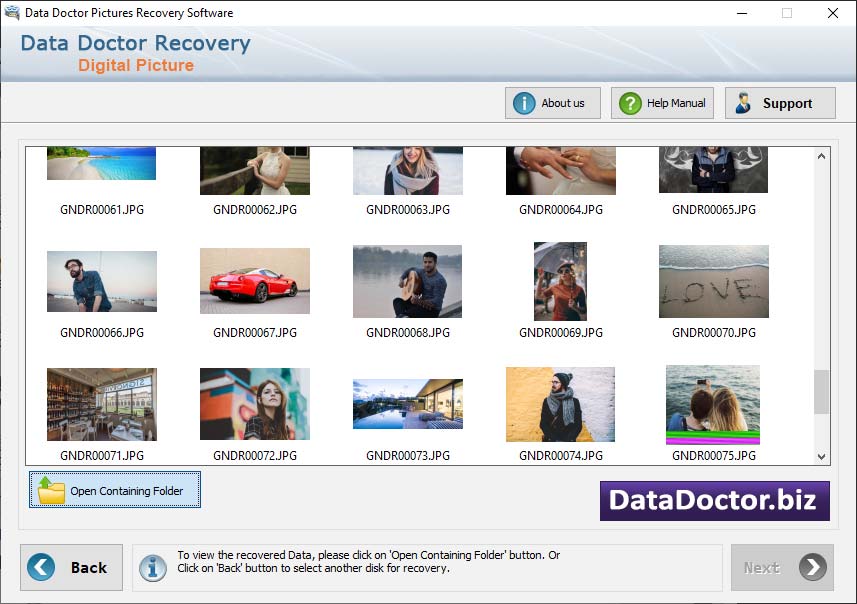This screenshot has height=604, width=857.
Task: Open the Help Manual
Action: coord(662,102)
